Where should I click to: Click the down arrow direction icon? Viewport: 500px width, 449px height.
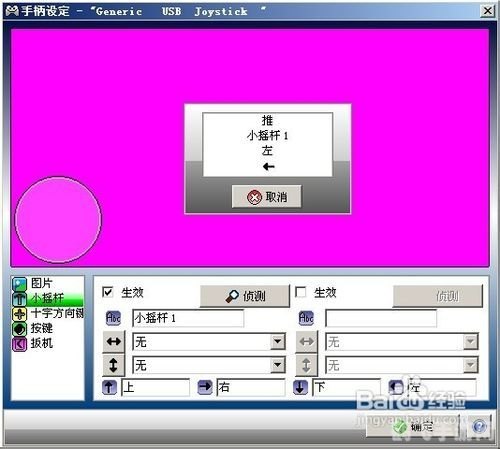coord(300,387)
